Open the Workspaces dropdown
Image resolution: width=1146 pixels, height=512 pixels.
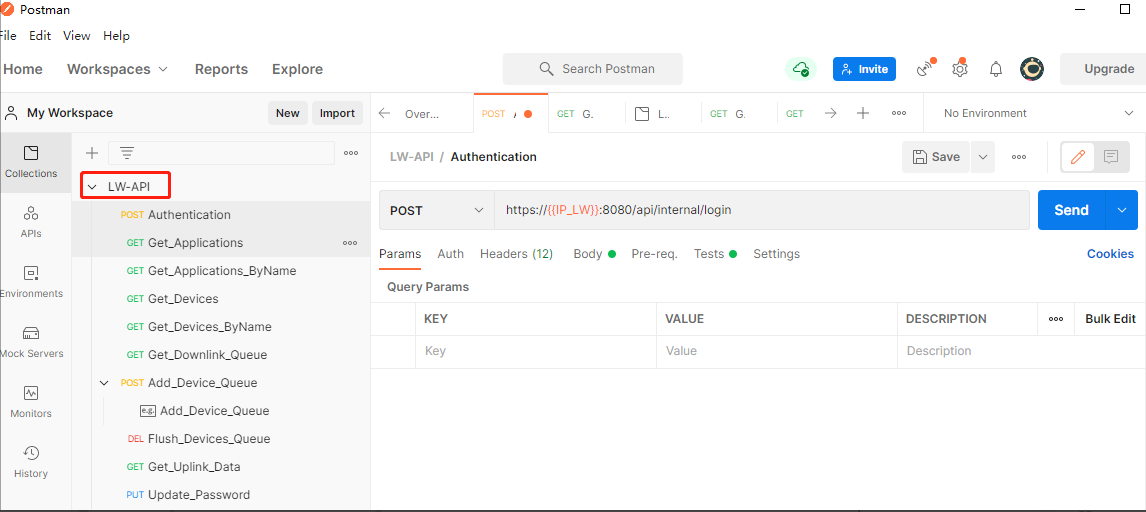coord(118,69)
